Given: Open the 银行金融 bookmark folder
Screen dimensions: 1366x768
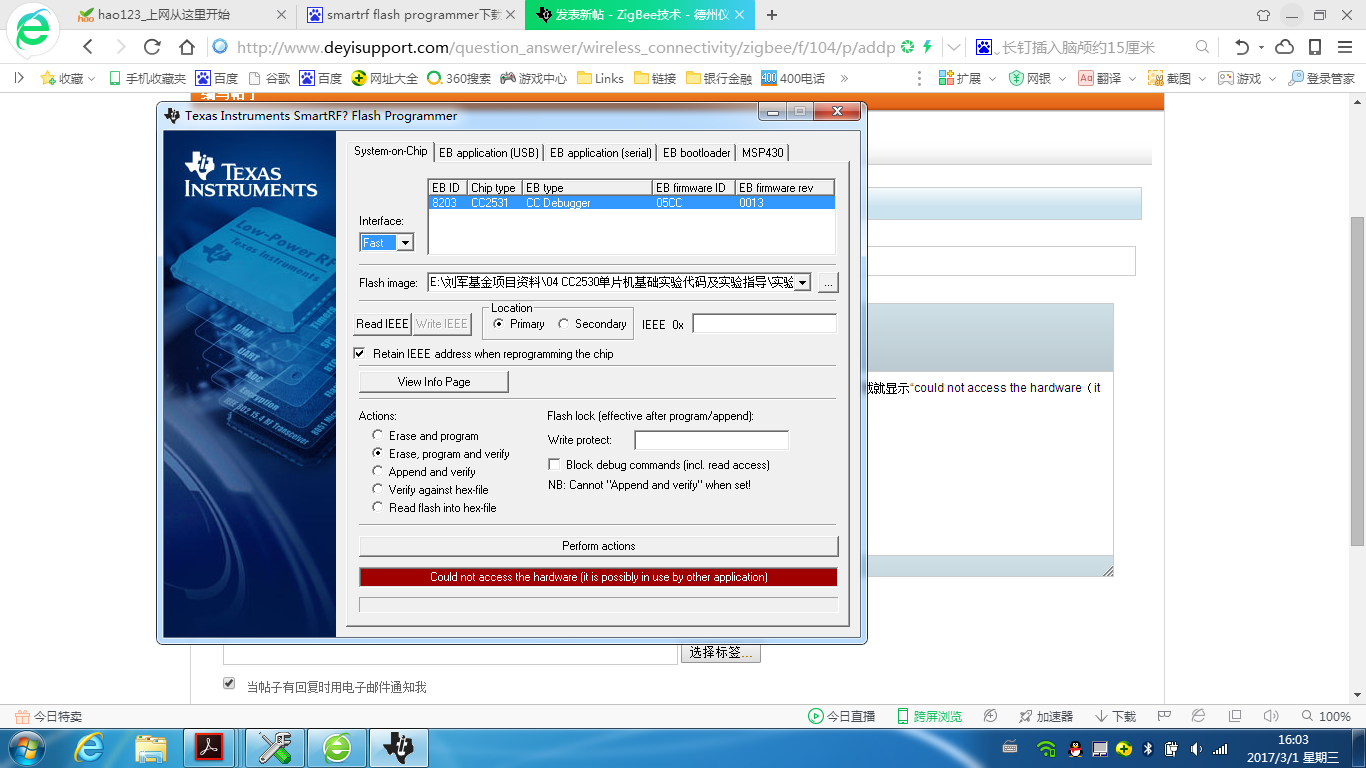Looking at the screenshot, I should tap(719, 78).
